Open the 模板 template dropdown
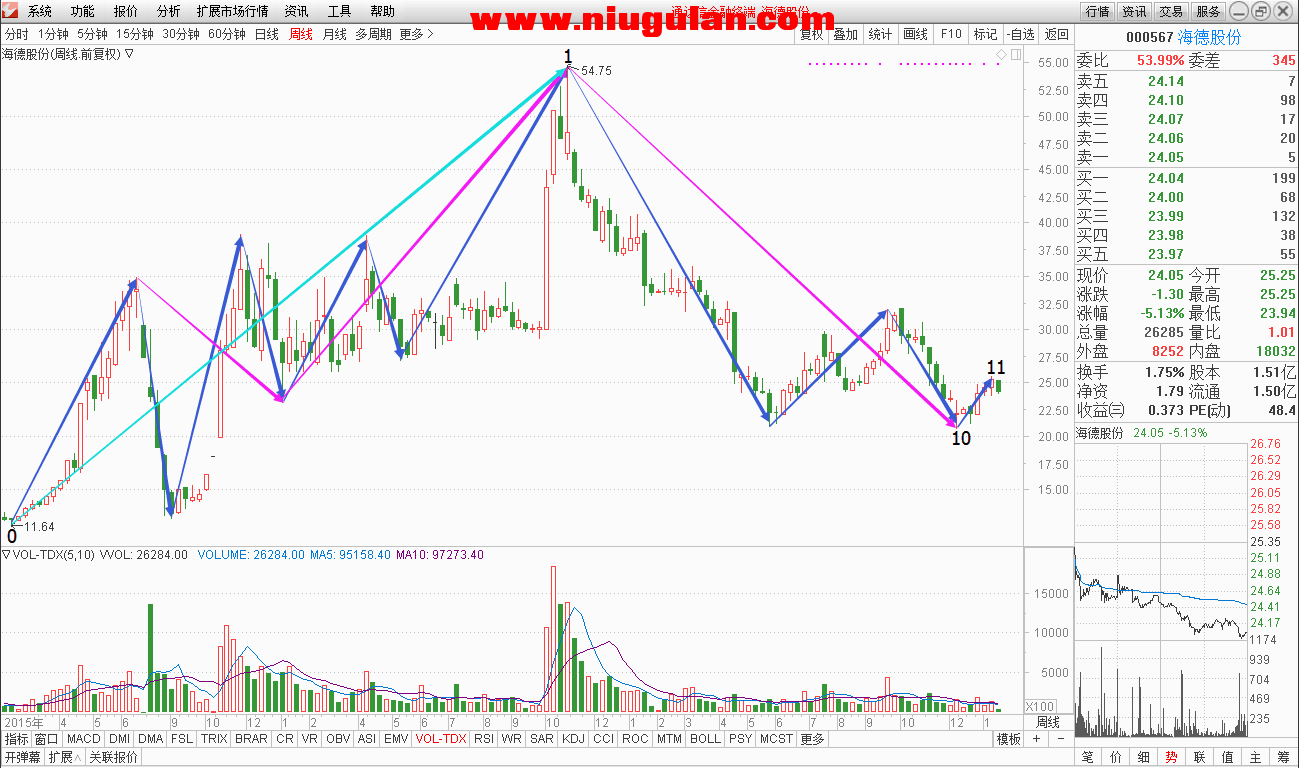1299x768 pixels. click(1009, 739)
